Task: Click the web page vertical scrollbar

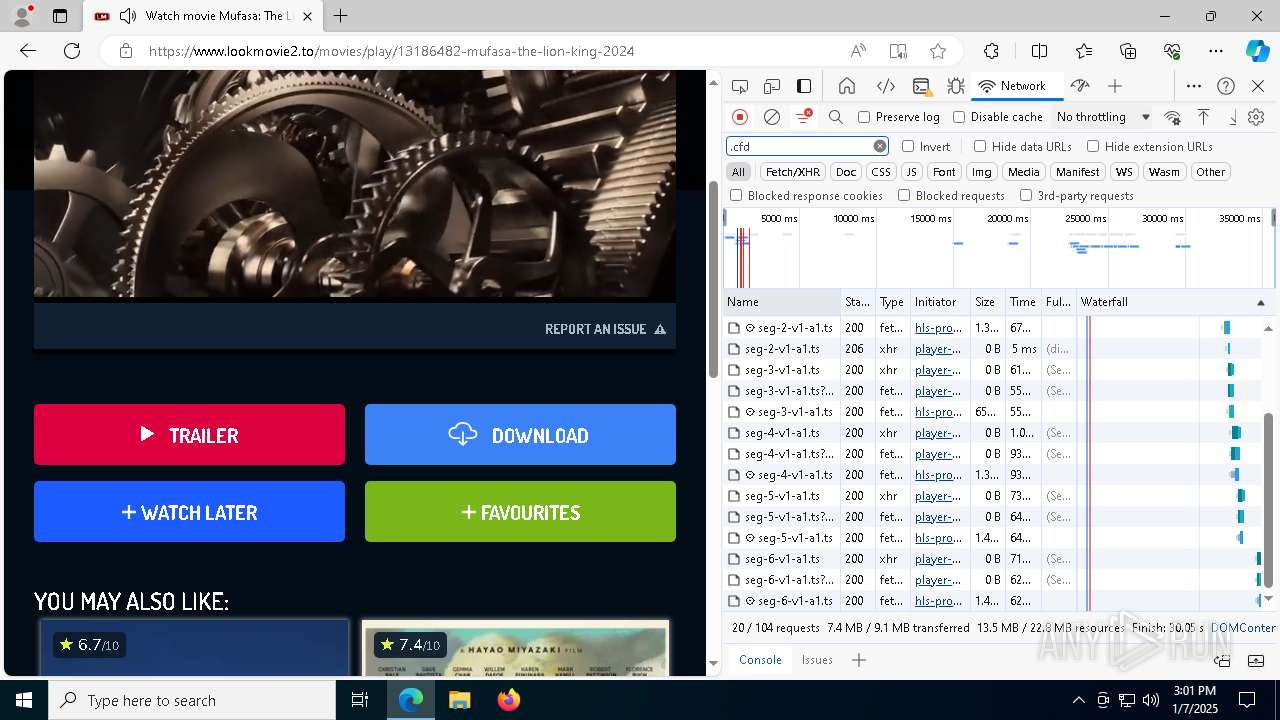Action: [713, 280]
